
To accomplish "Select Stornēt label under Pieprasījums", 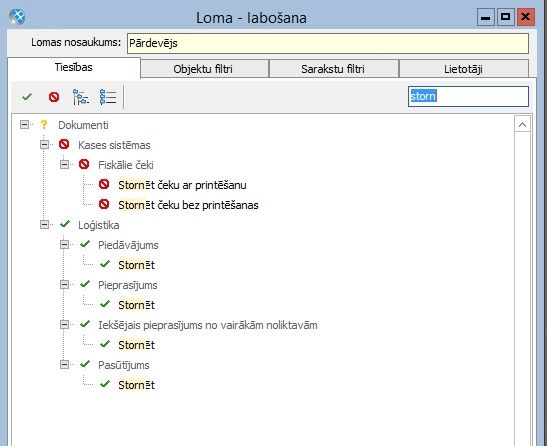I will 136,305.
